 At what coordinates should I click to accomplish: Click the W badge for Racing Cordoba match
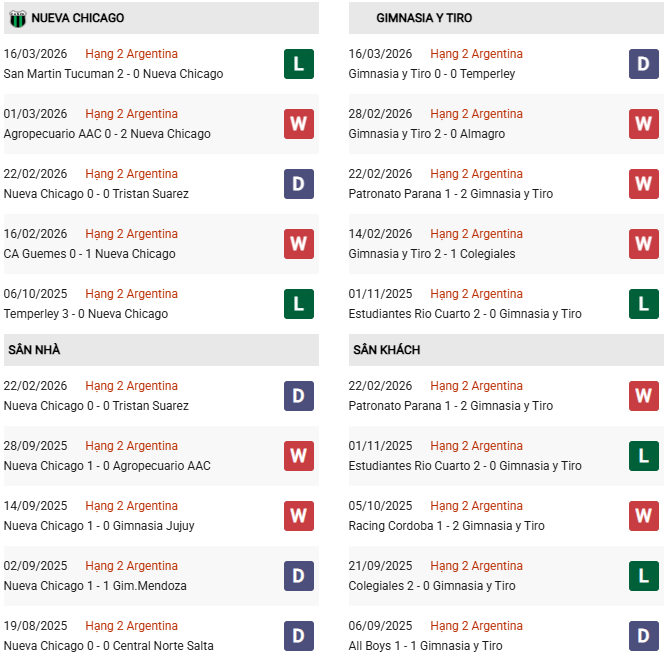click(x=643, y=516)
